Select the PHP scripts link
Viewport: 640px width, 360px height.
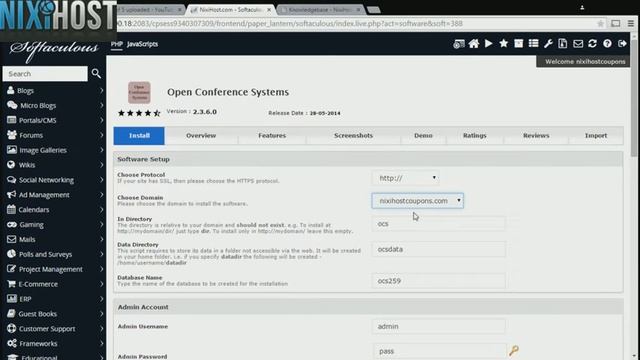(116, 44)
